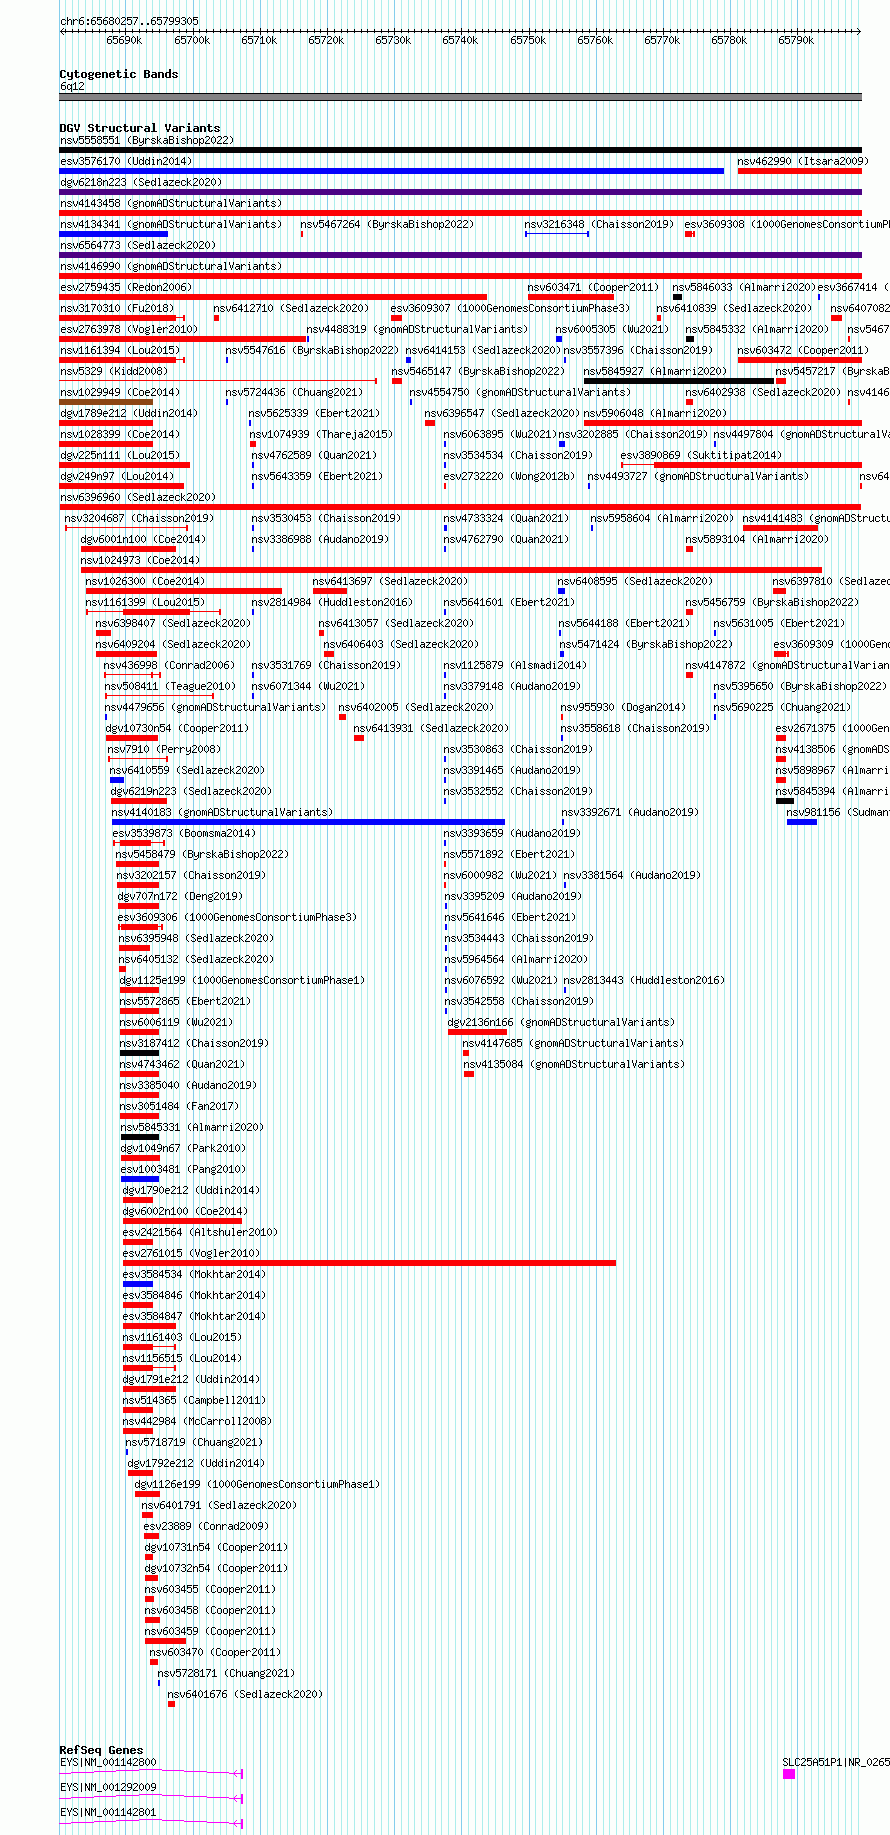Click the nsv1024973 (Coe2014) label

140,560
